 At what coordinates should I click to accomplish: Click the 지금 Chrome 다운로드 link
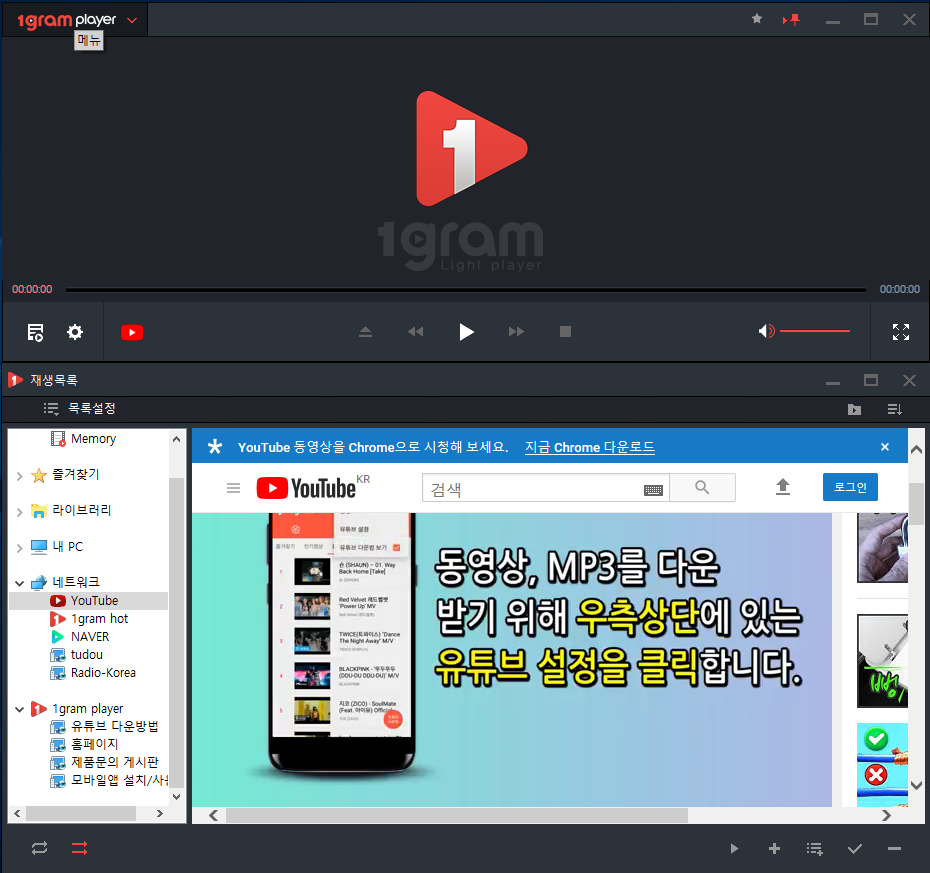(x=590, y=447)
